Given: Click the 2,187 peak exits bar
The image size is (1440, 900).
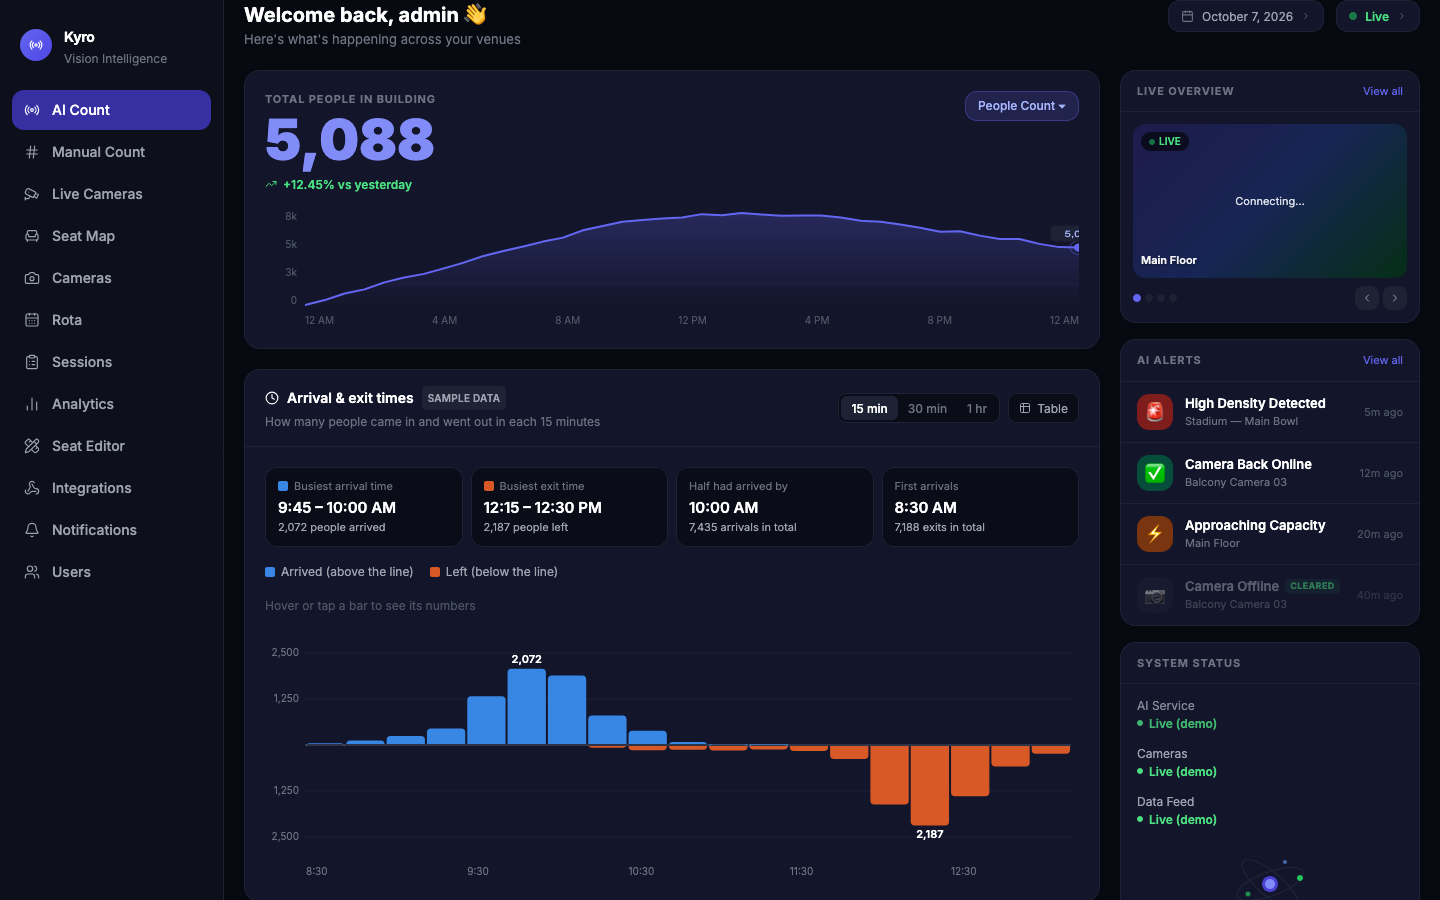Looking at the screenshot, I should [930, 785].
